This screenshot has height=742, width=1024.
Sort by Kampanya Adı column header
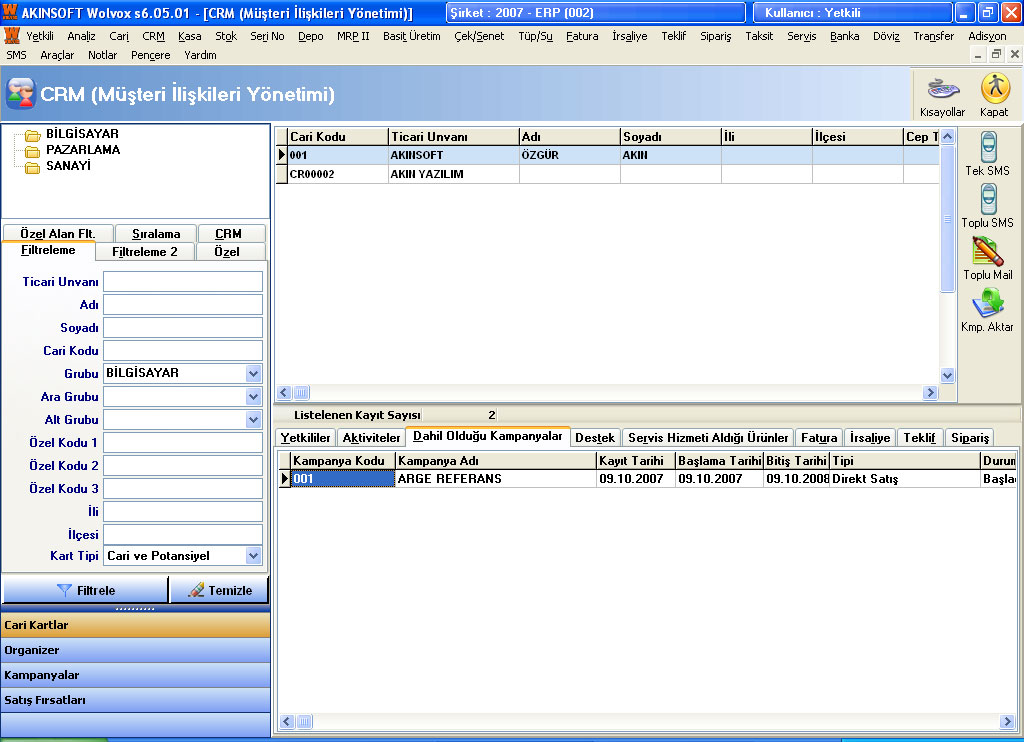click(x=495, y=460)
